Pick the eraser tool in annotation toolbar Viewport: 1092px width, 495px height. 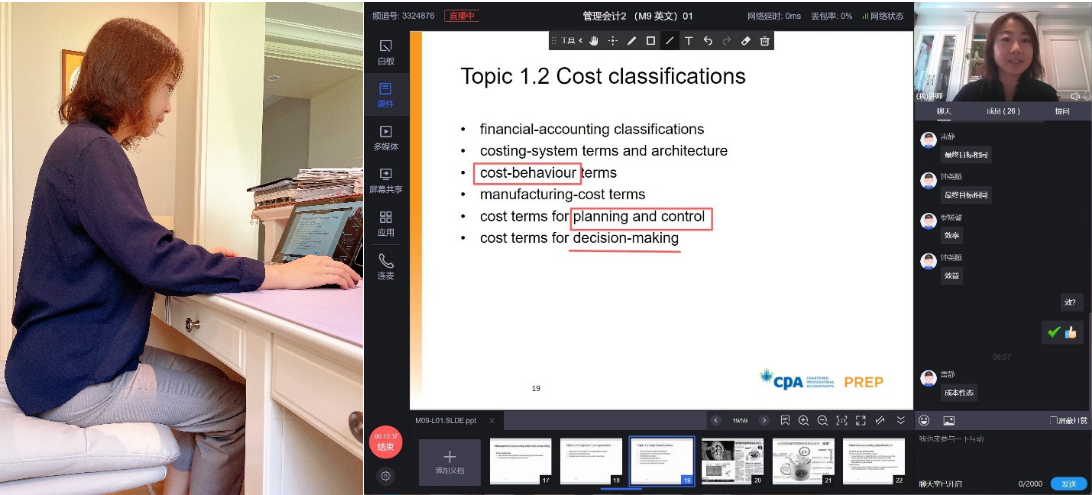[745, 41]
